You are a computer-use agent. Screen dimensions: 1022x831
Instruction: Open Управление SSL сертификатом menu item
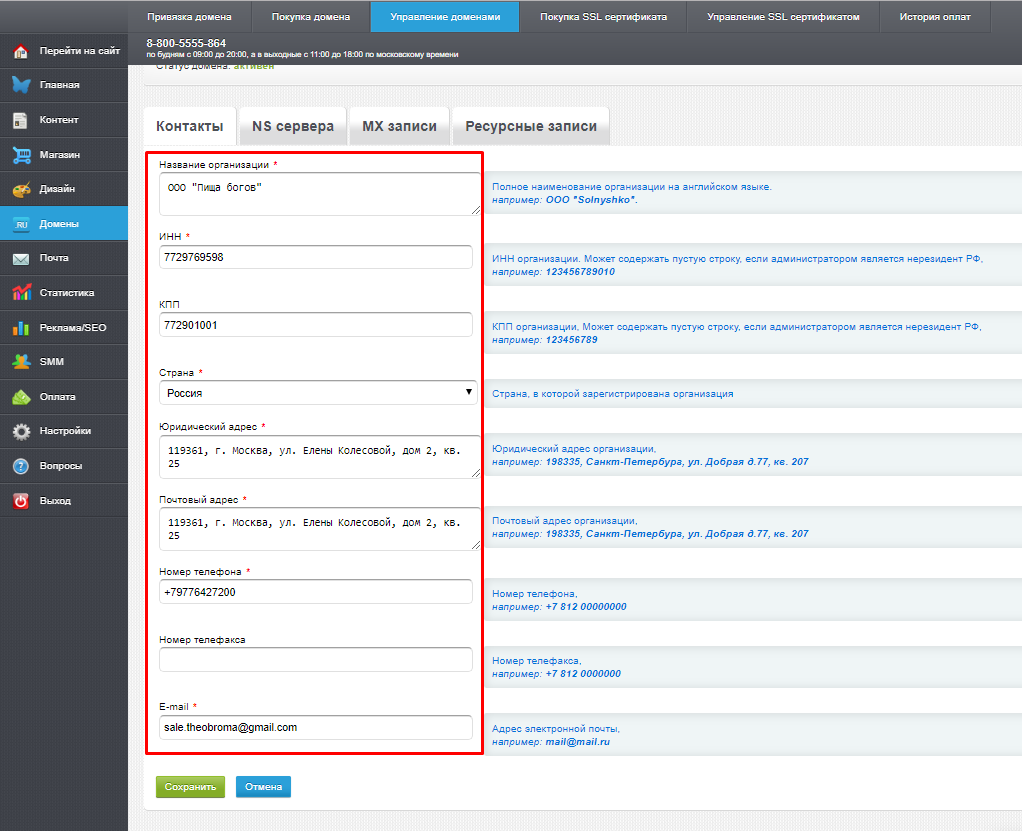click(783, 17)
